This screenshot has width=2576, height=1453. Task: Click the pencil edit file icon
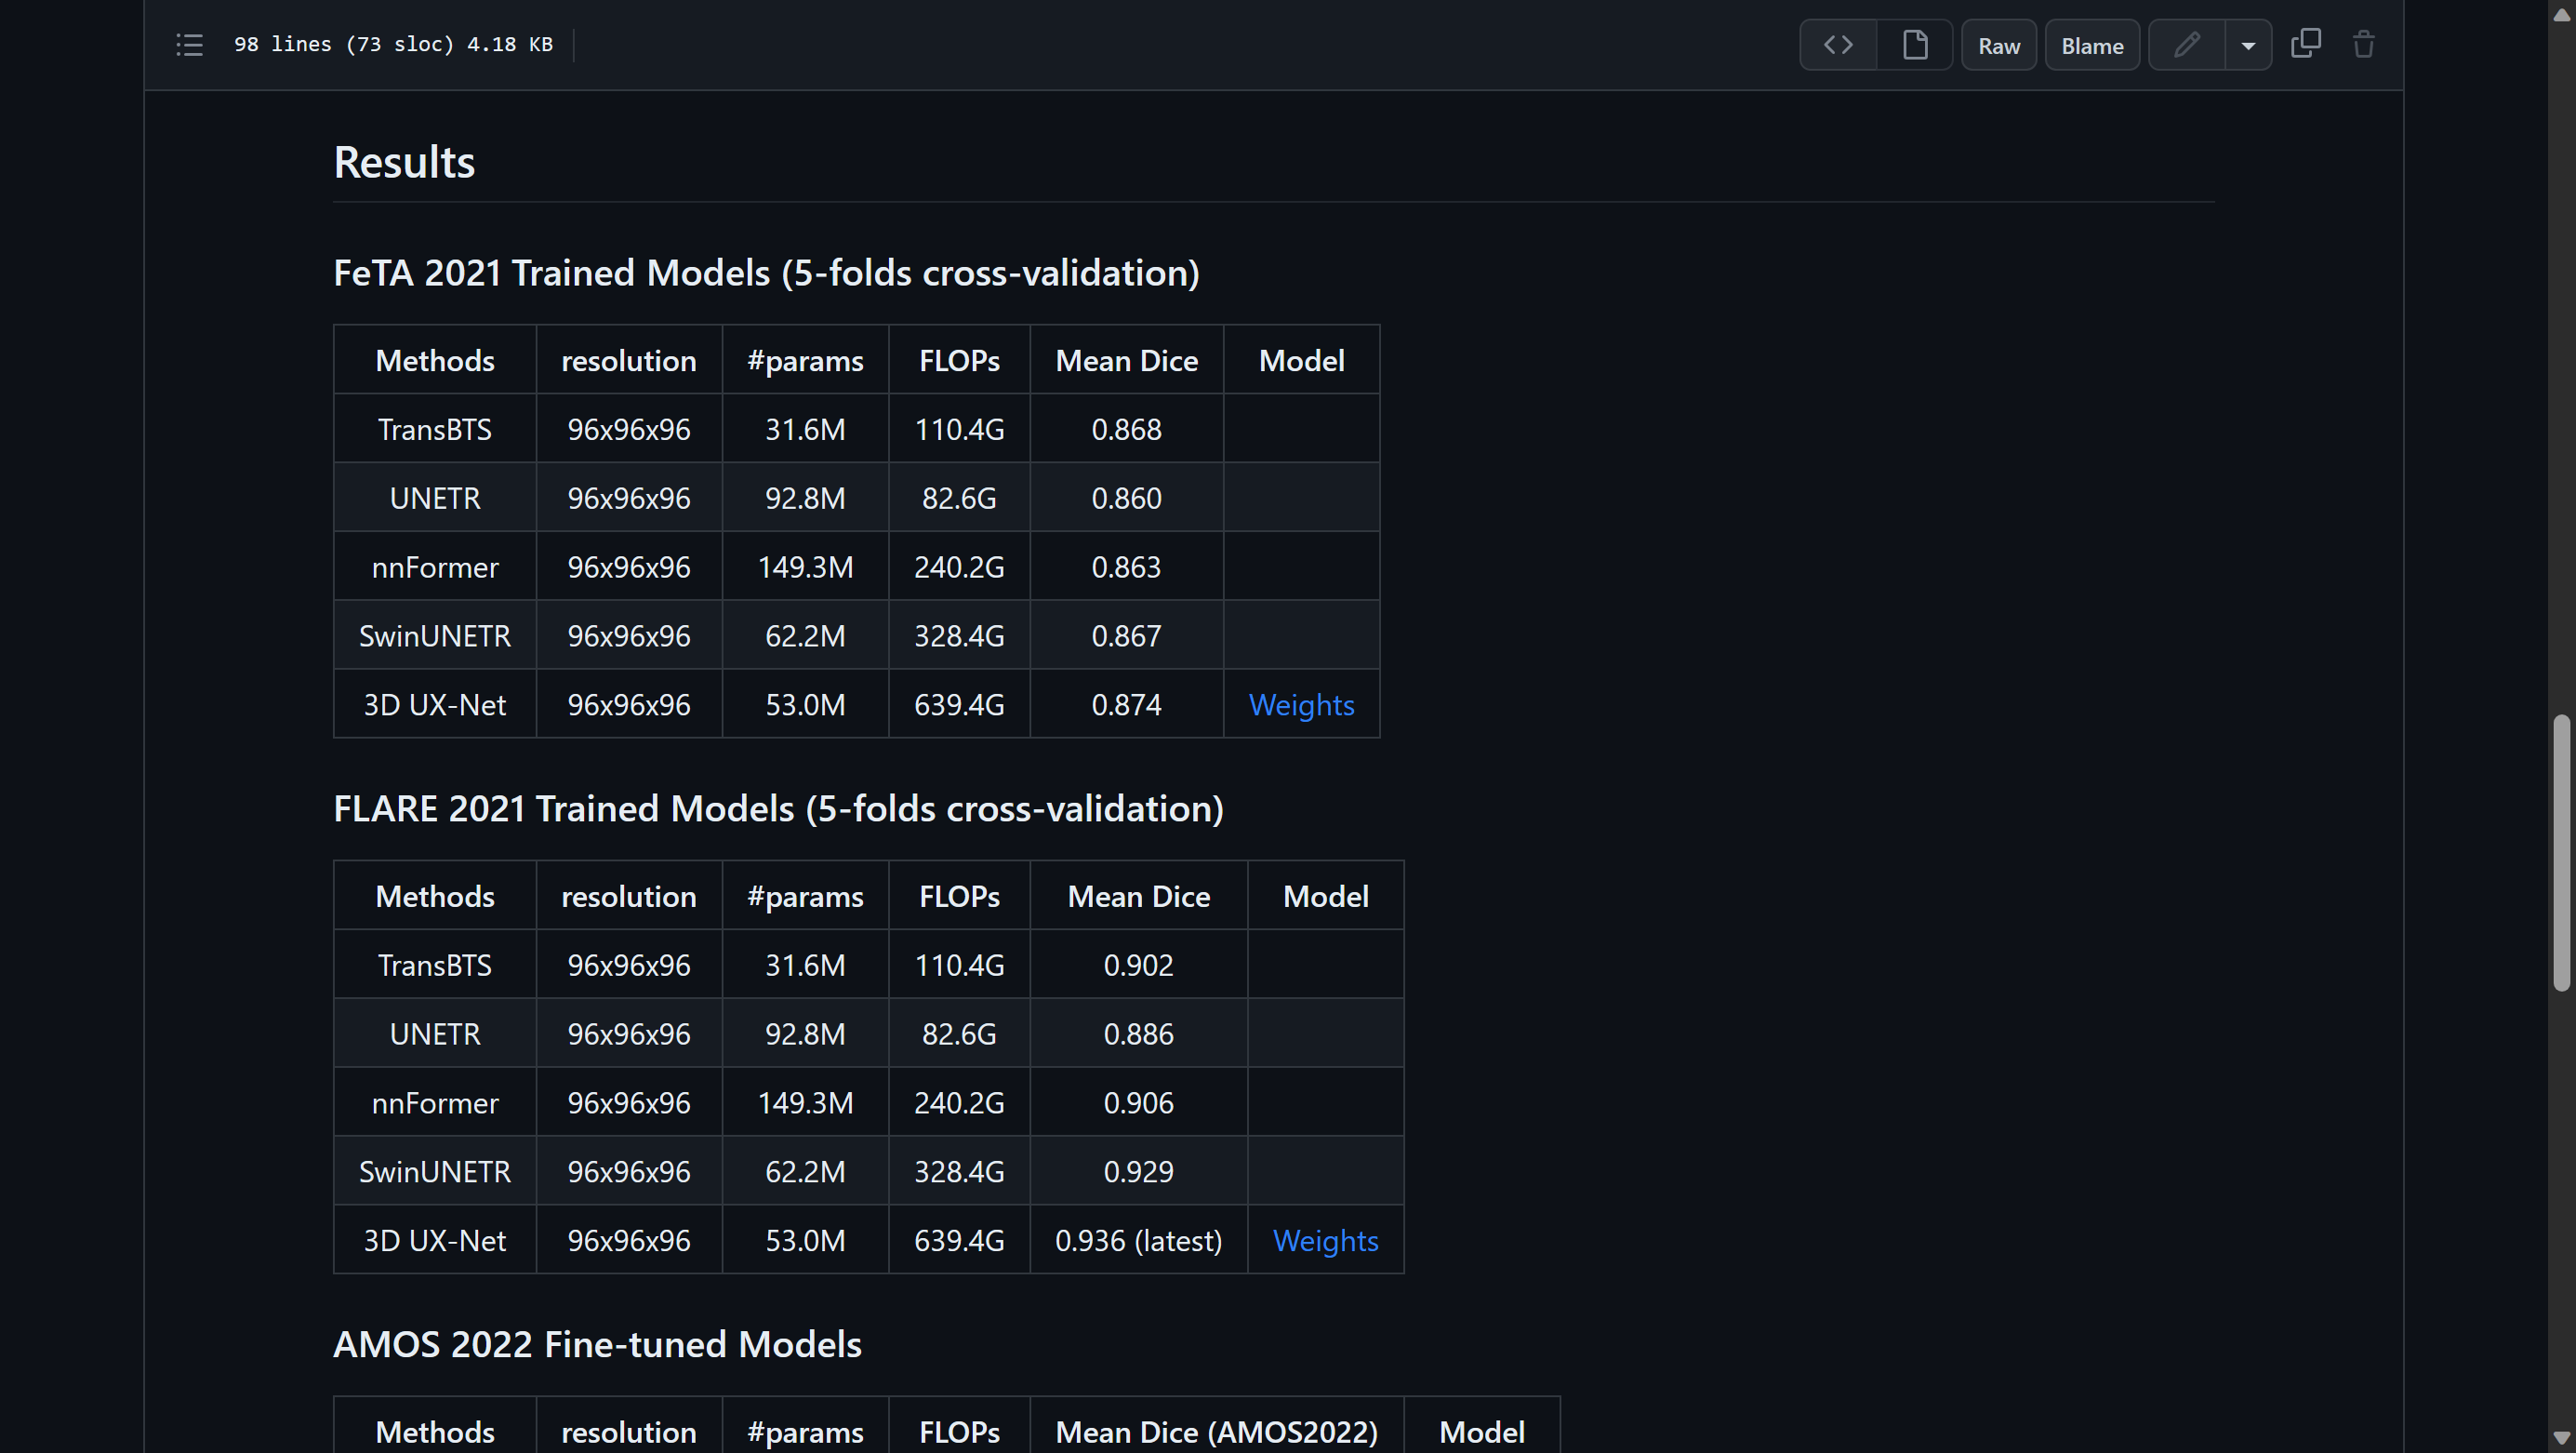(2186, 45)
